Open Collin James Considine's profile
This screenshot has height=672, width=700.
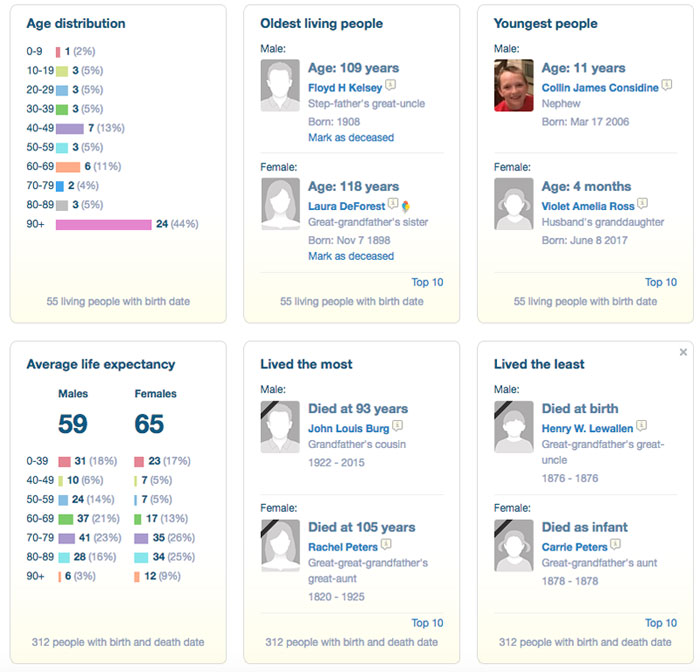point(600,88)
